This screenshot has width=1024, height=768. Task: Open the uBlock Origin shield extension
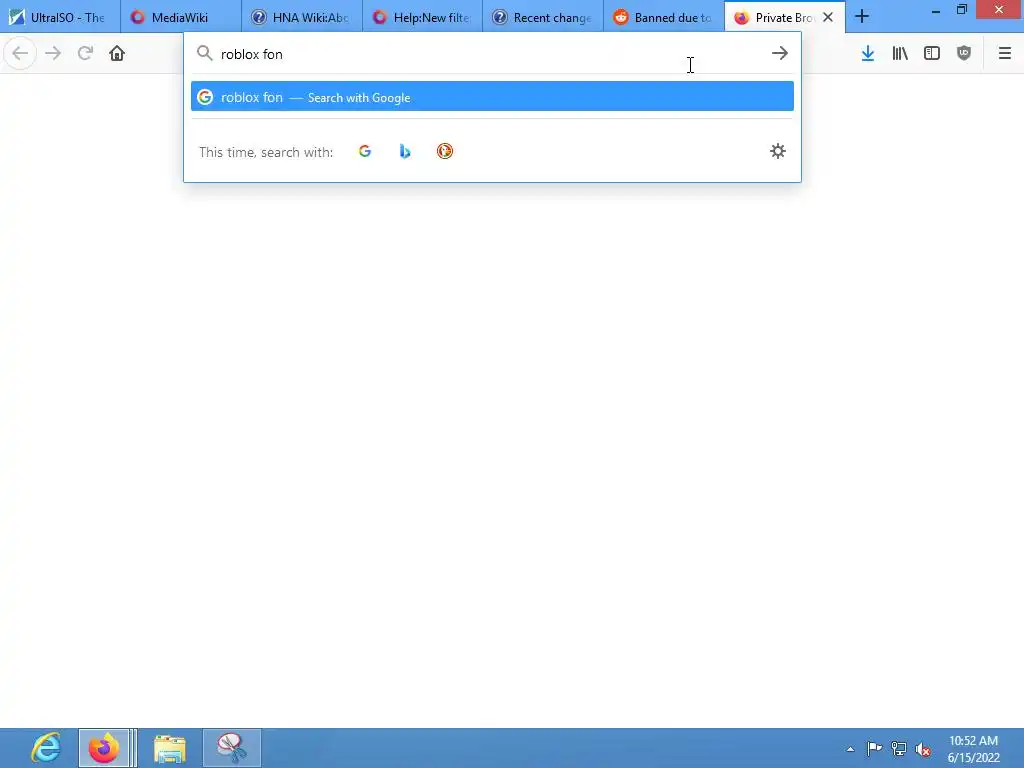point(964,54)
